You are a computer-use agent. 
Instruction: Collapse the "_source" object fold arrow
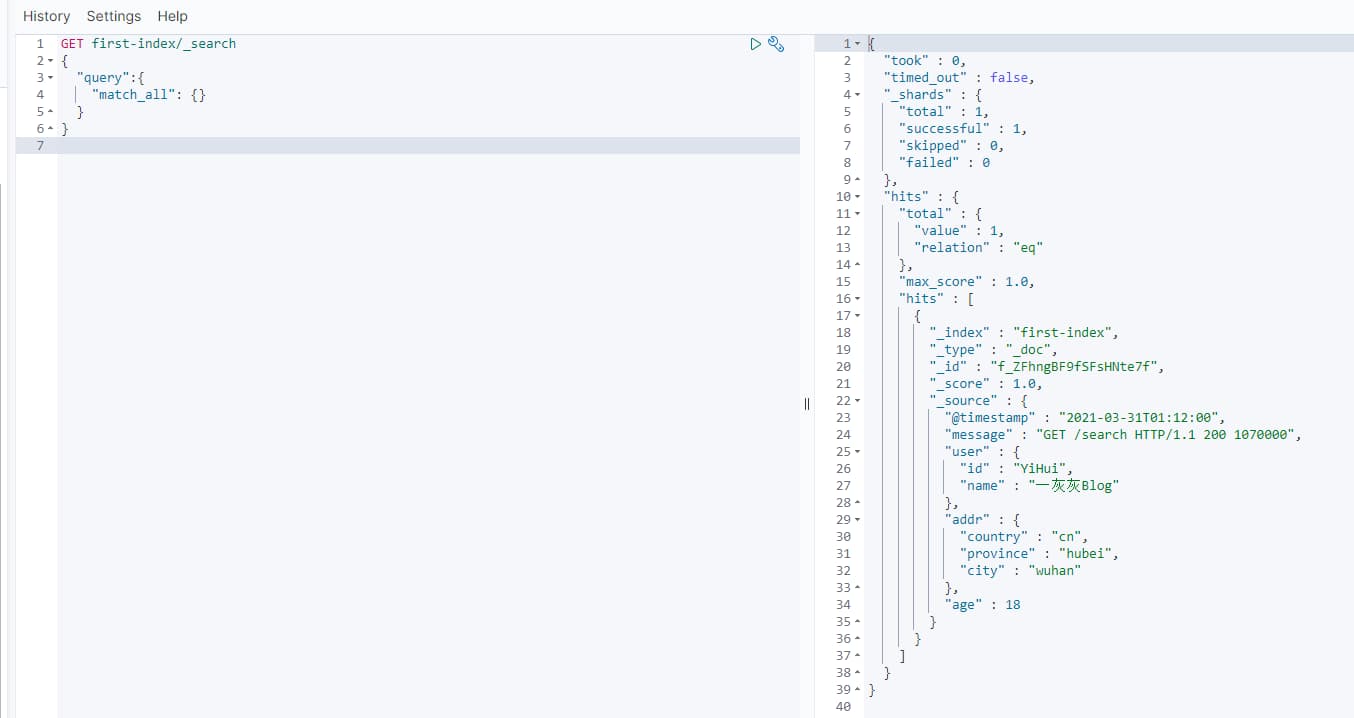point(857,401)
